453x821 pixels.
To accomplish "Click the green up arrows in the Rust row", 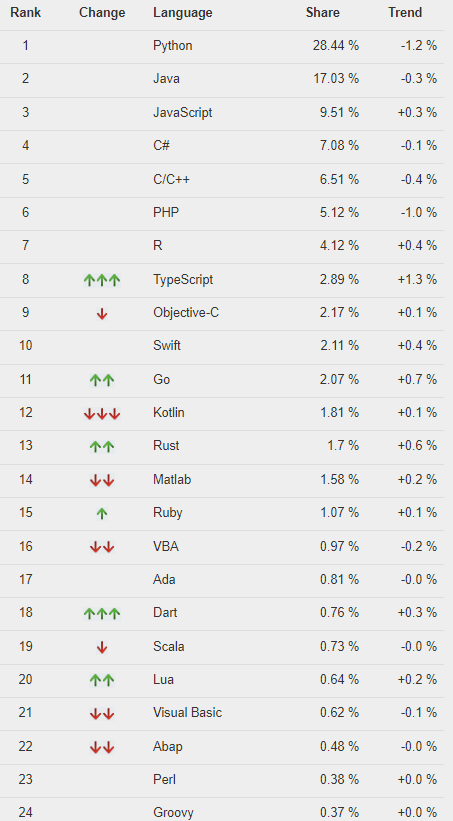I will pyautogui.click(x=102, y=447).
